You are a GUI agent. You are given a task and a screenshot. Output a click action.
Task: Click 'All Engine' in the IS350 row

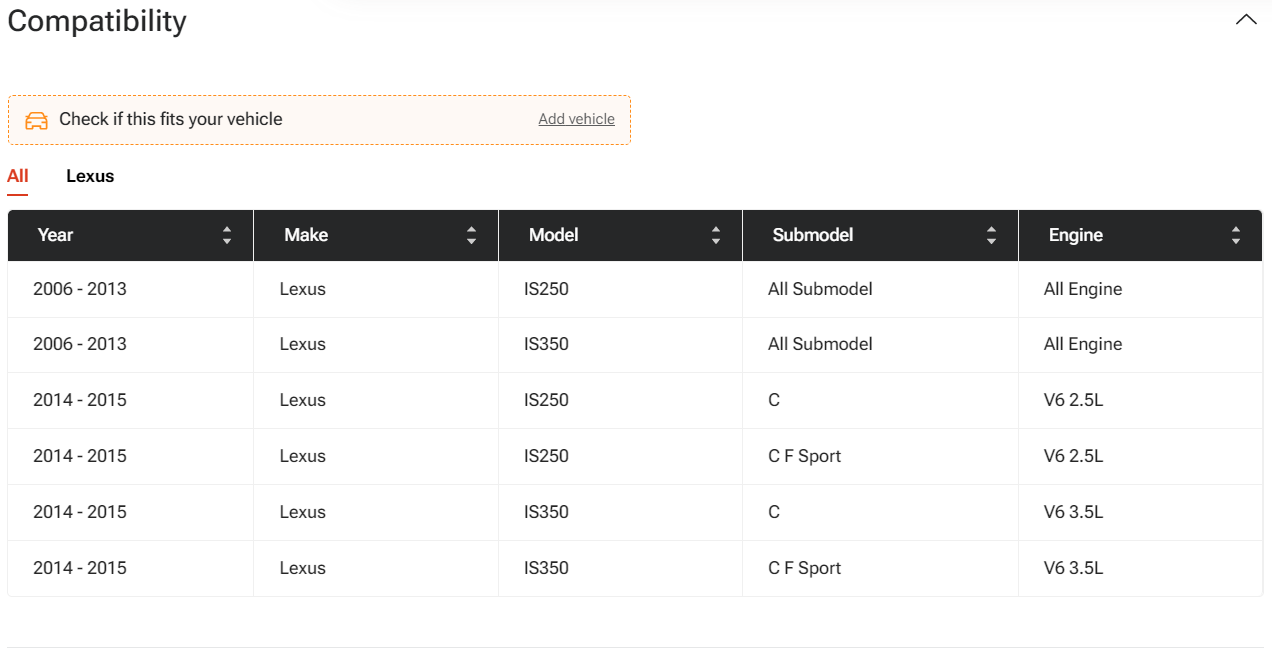(1083, 344)
